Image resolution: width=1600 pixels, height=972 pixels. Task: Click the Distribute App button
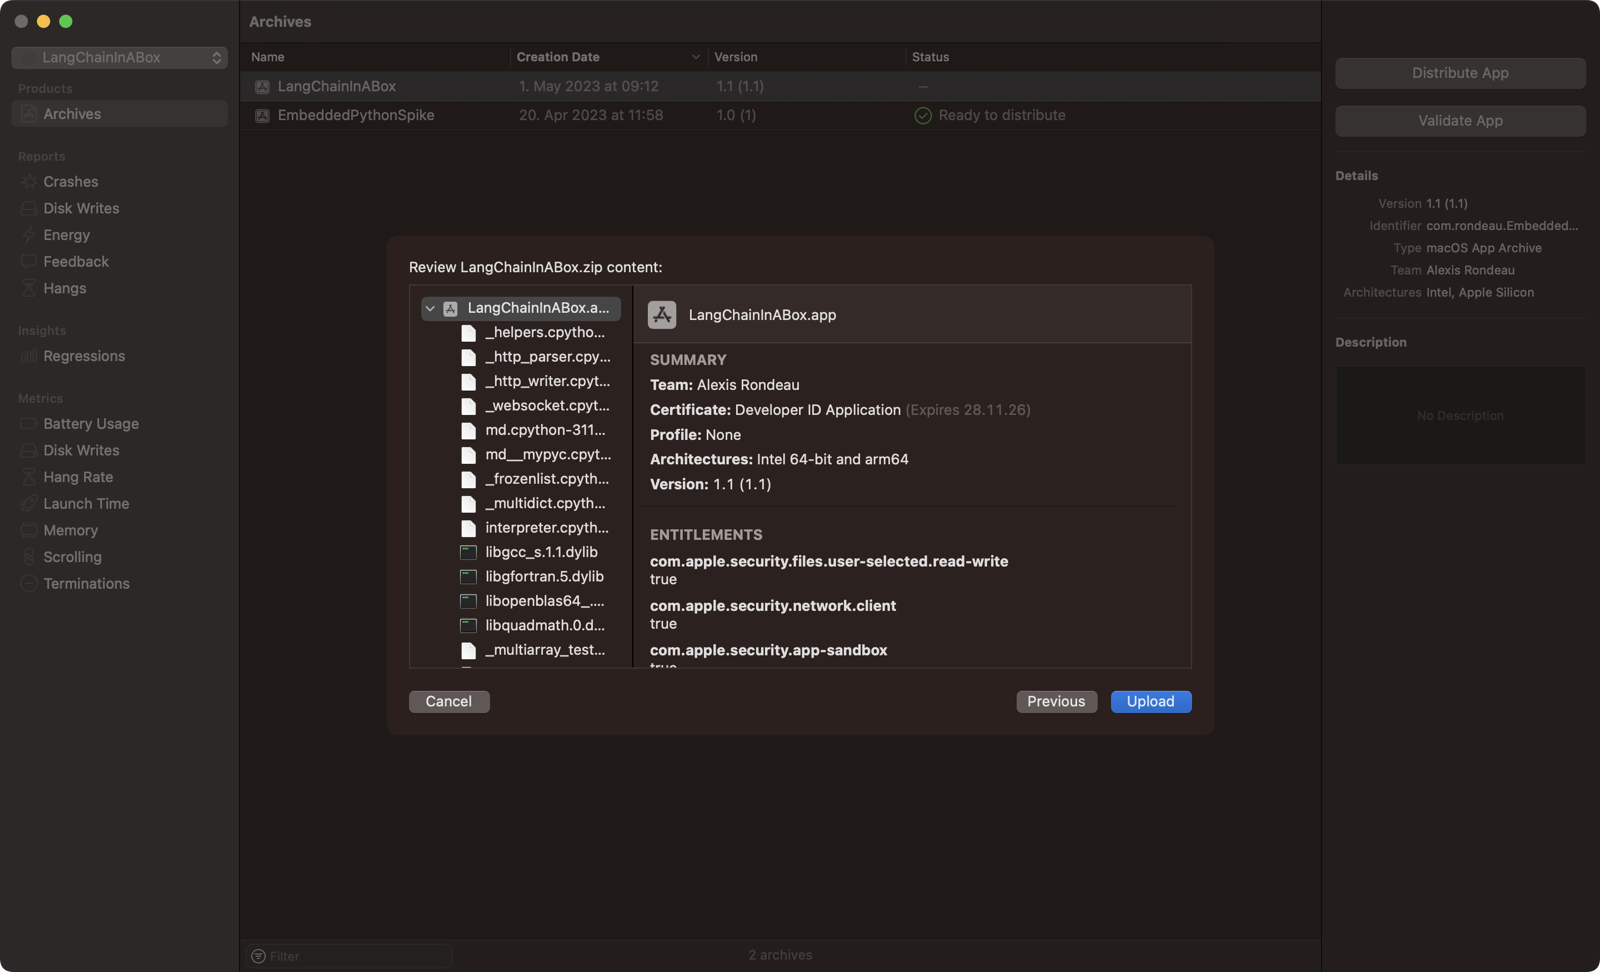click(x=1460, y=73)
